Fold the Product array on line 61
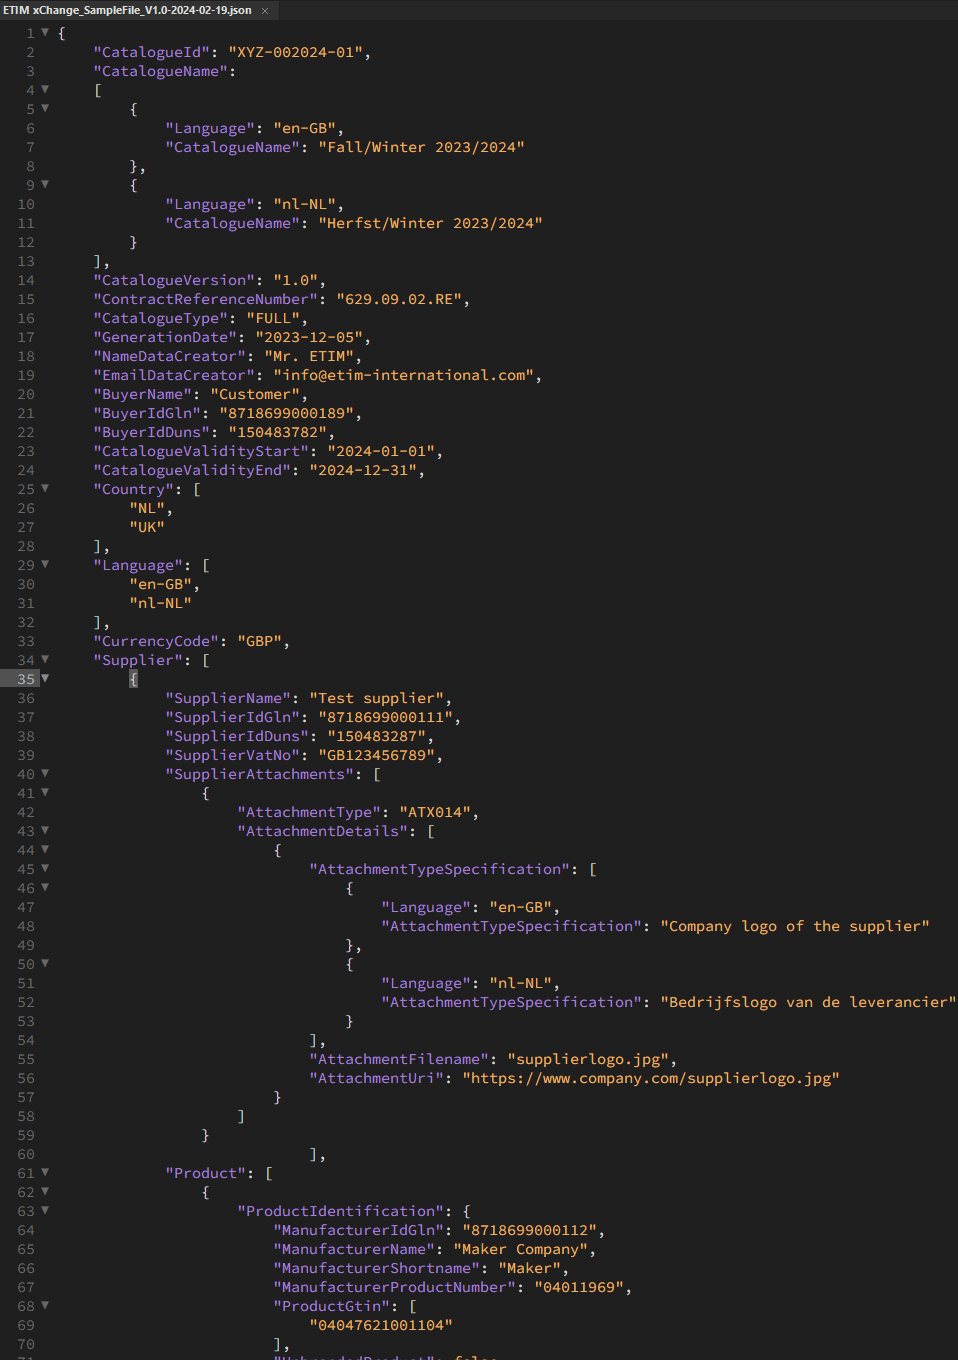The width and height of the screenshot is (958, 1360). (x=45, y=1172)
